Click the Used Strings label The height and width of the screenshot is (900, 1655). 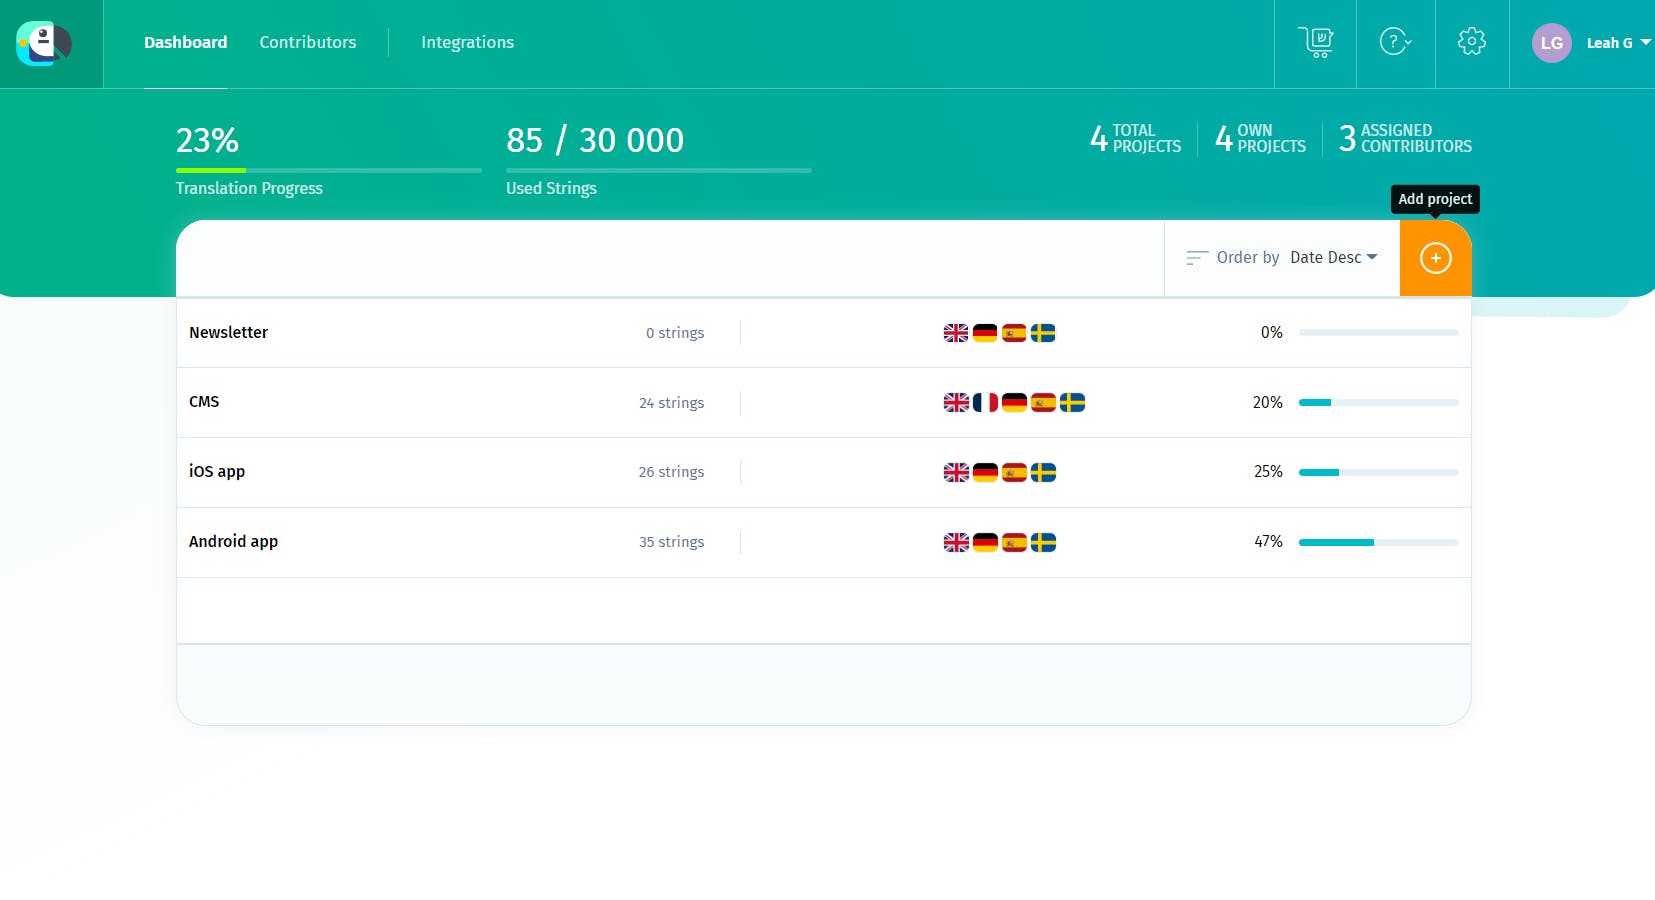(551, 188)
